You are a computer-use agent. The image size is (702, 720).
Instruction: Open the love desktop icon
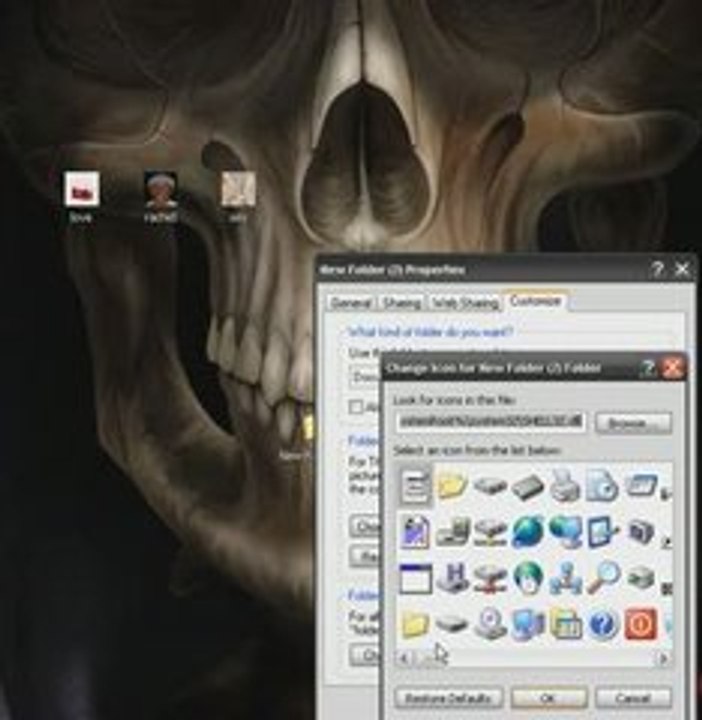click(81, 197)
